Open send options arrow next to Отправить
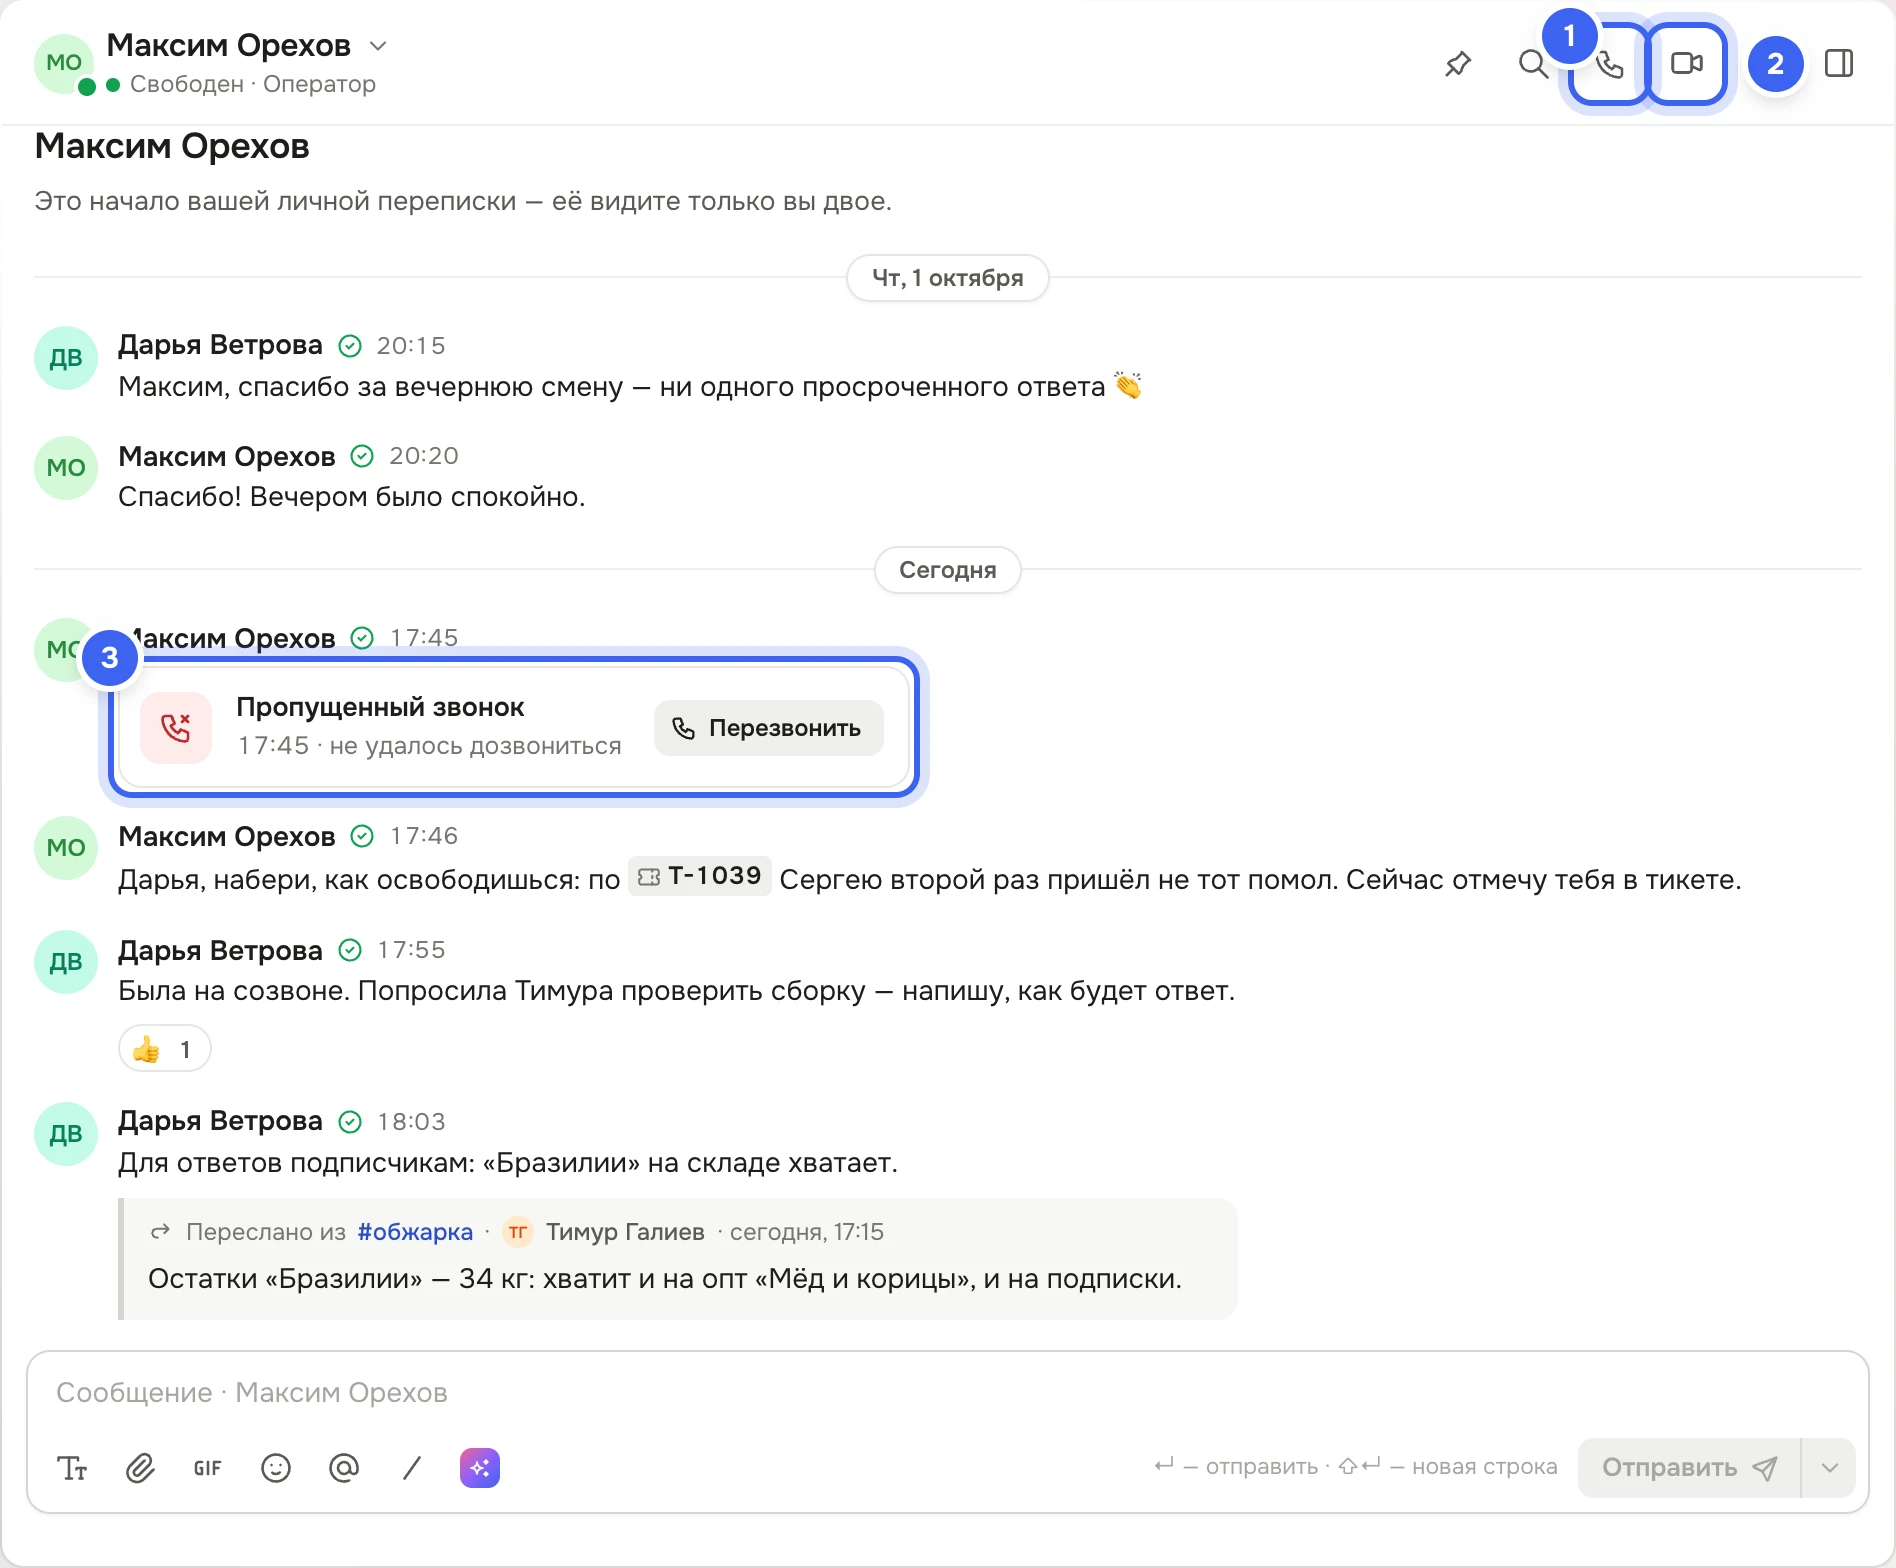Screen dimensions: 1896x1568 pyautogui.click(x=1830, y=1468)
